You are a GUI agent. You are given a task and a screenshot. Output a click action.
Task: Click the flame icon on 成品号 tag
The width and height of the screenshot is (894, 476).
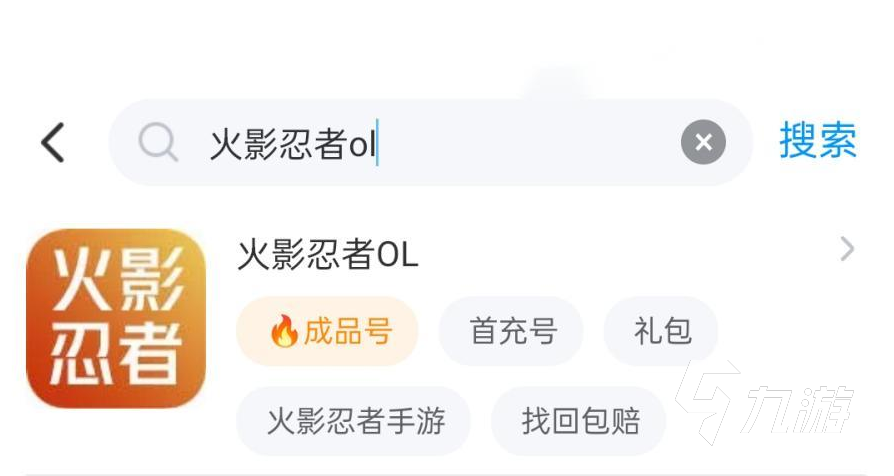284,332
